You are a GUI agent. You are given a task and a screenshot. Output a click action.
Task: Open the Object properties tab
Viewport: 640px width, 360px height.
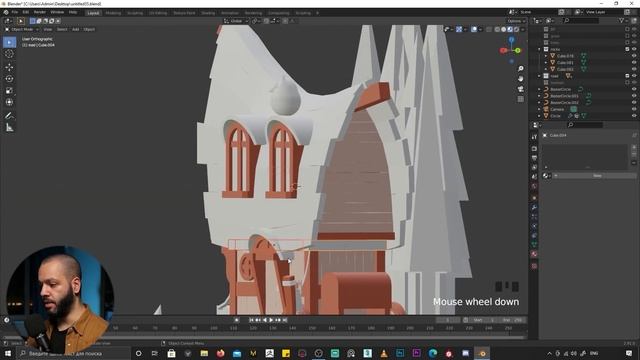point(534,198)
